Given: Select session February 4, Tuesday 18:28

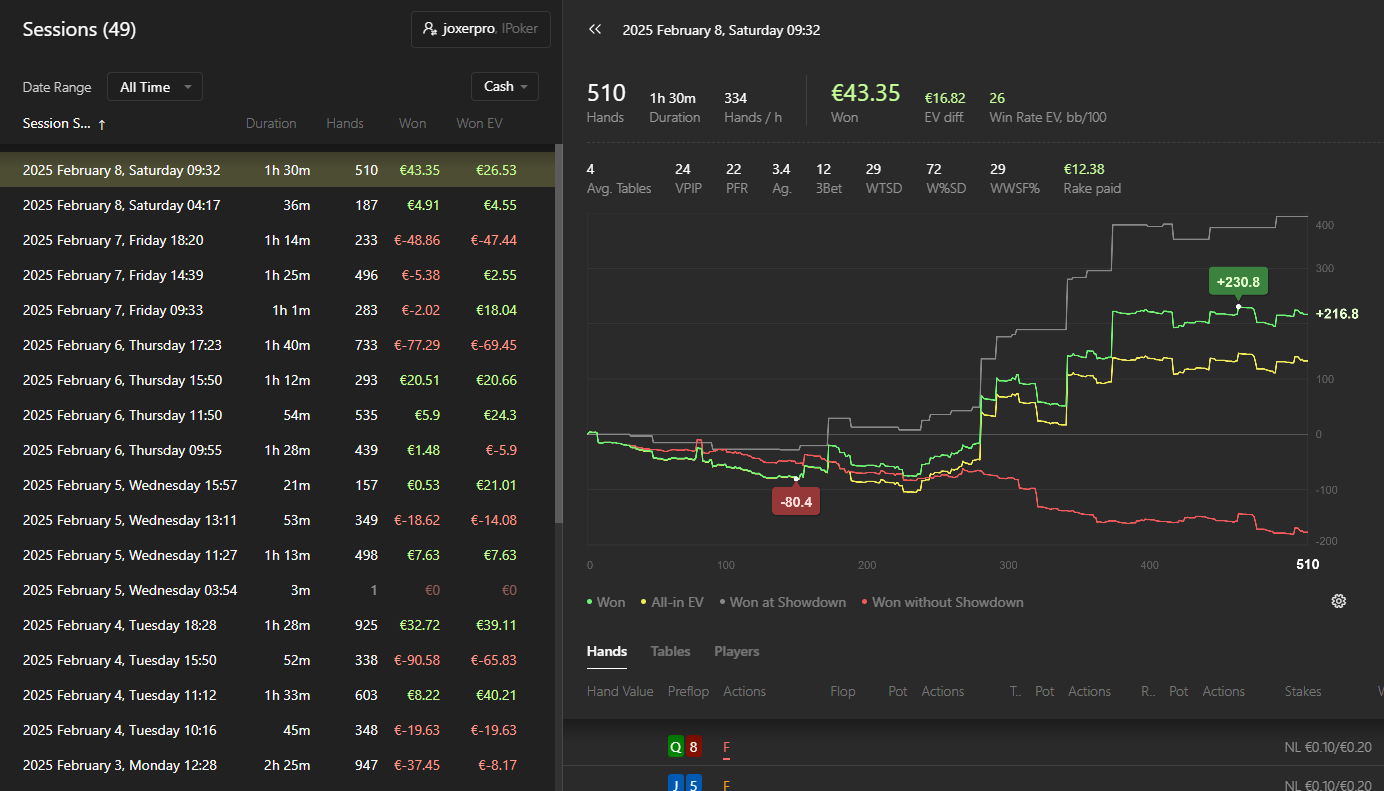Looking at the screenshot, I should point(277,625).
